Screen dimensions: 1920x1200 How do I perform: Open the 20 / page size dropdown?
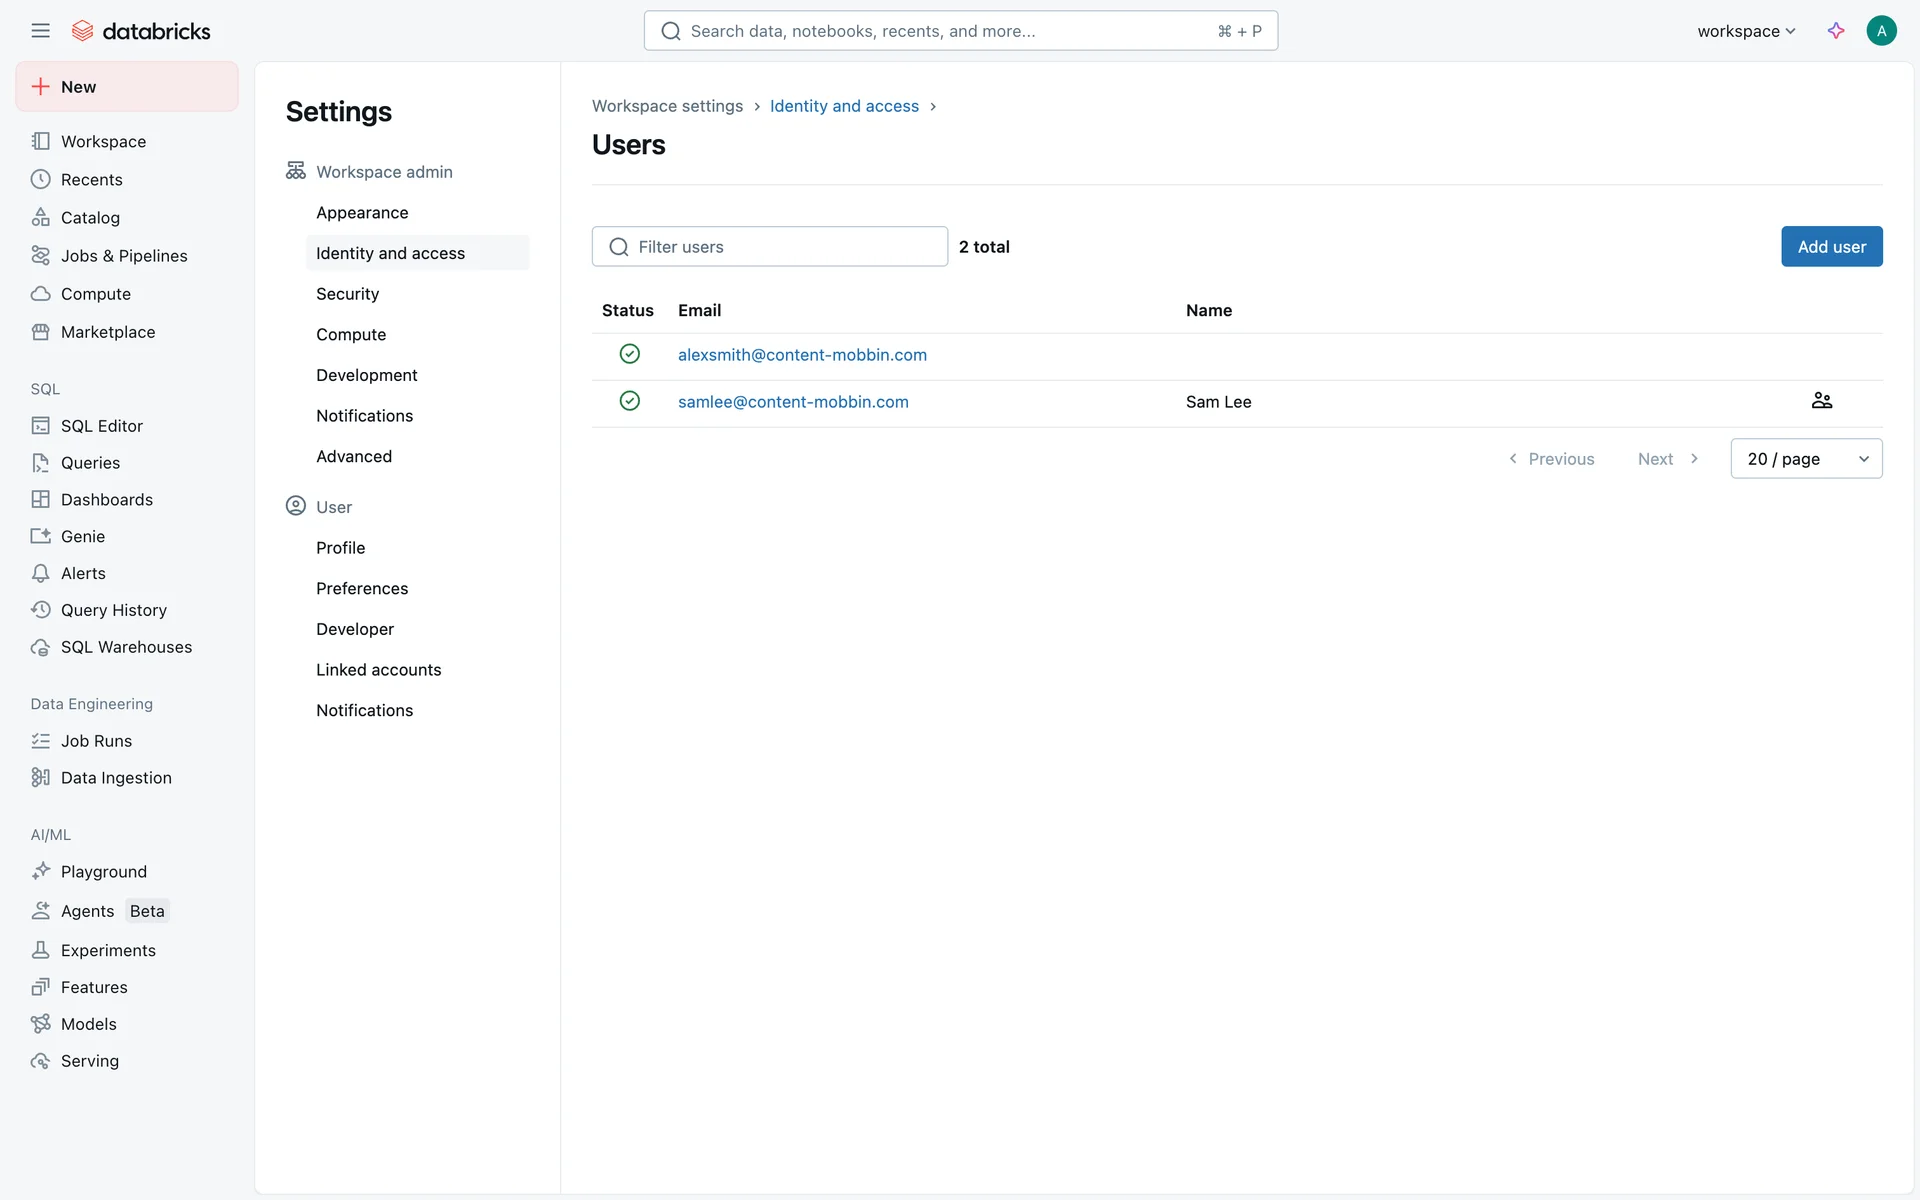click(1806, 459)
